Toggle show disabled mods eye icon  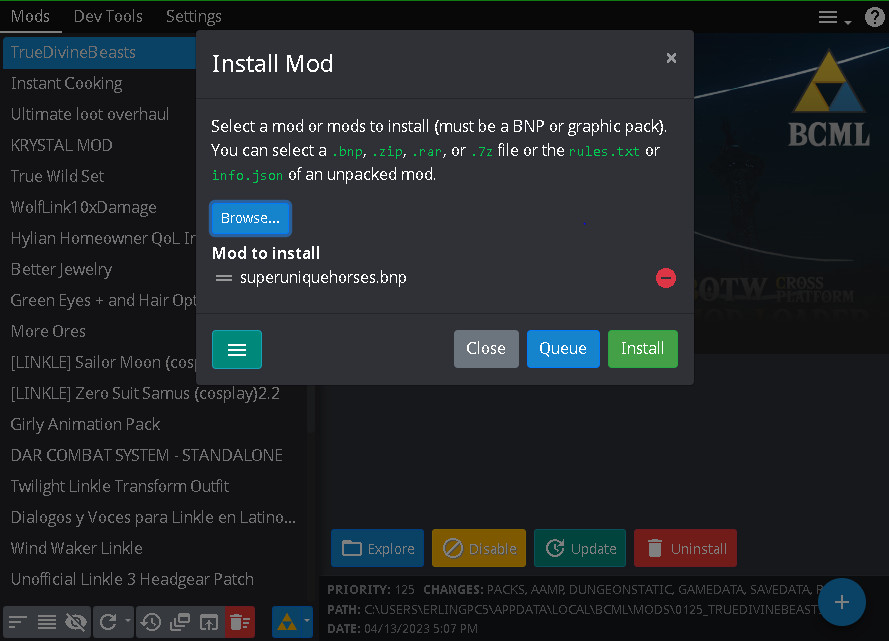coord(75,622)
